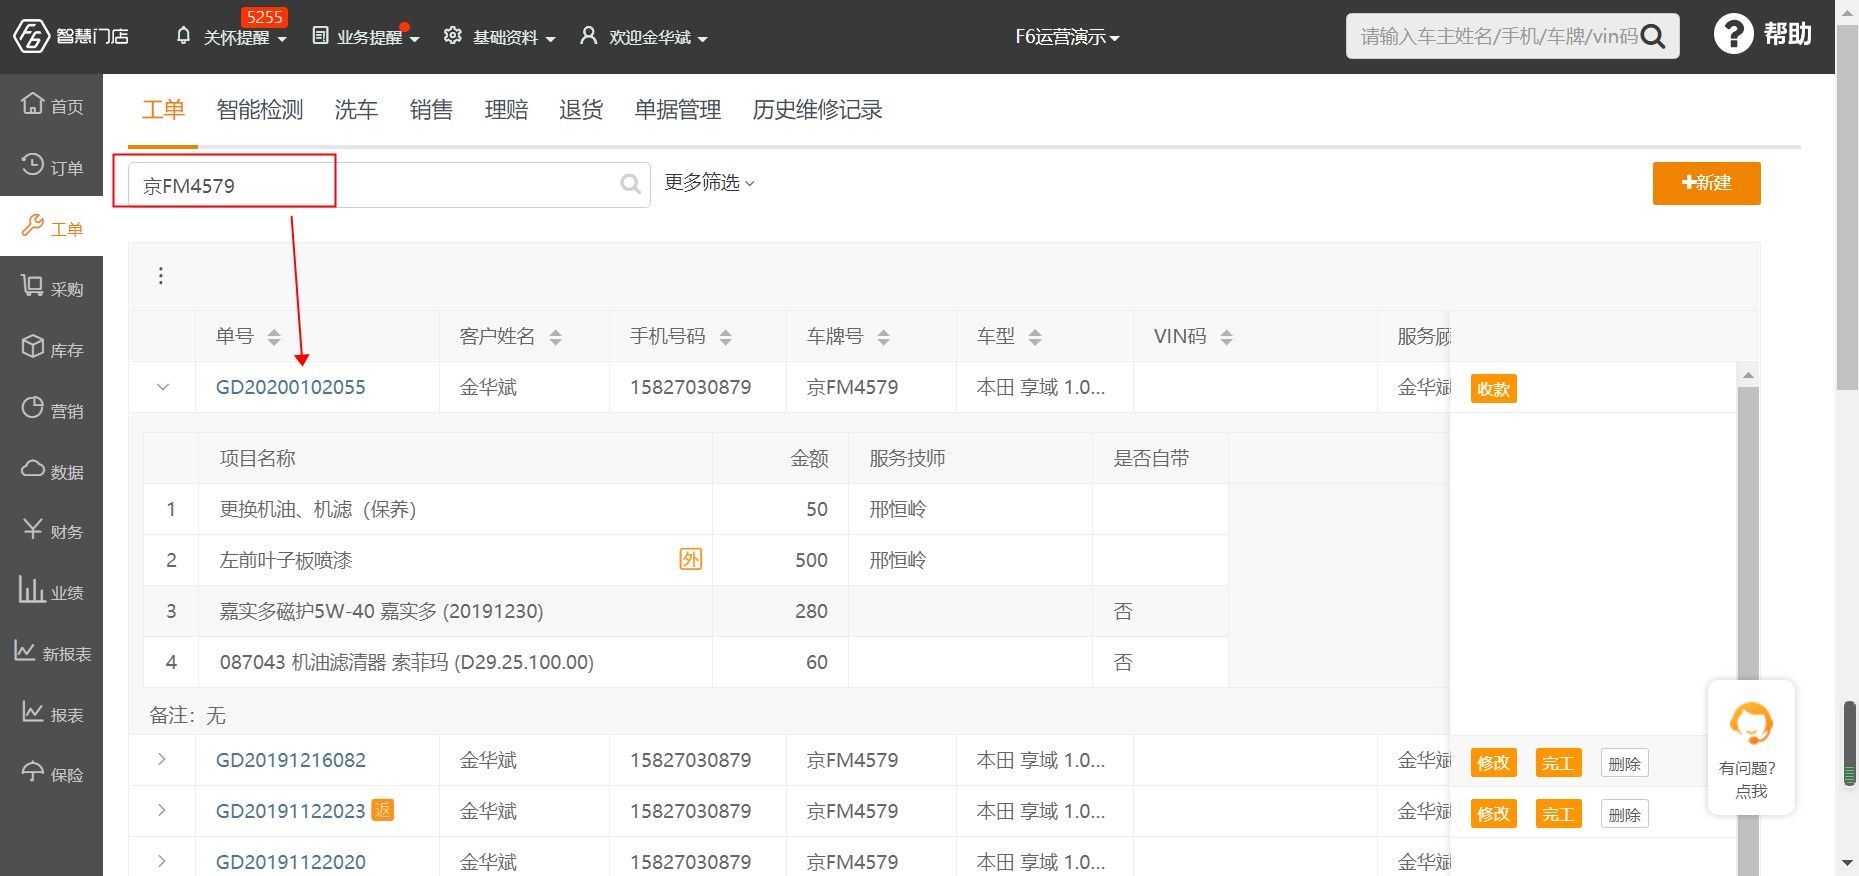Open 采购 cart item in sidebar
This screenshot has height=876, width=1859.
point(52,288)
